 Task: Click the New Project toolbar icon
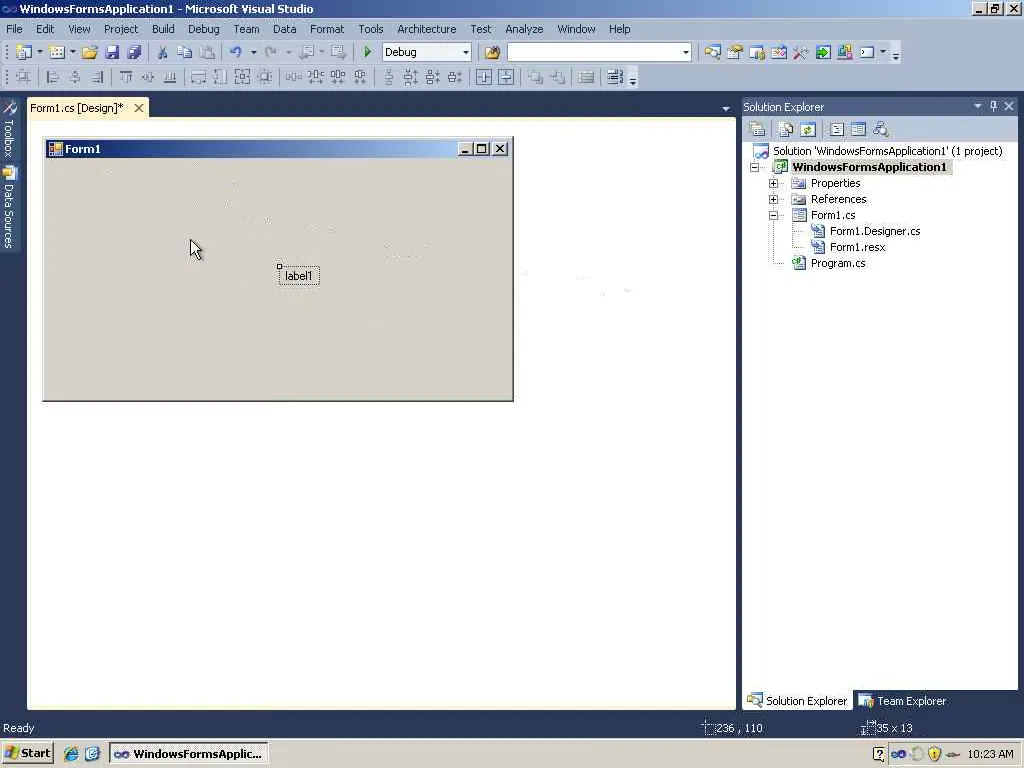coord(24,52)
